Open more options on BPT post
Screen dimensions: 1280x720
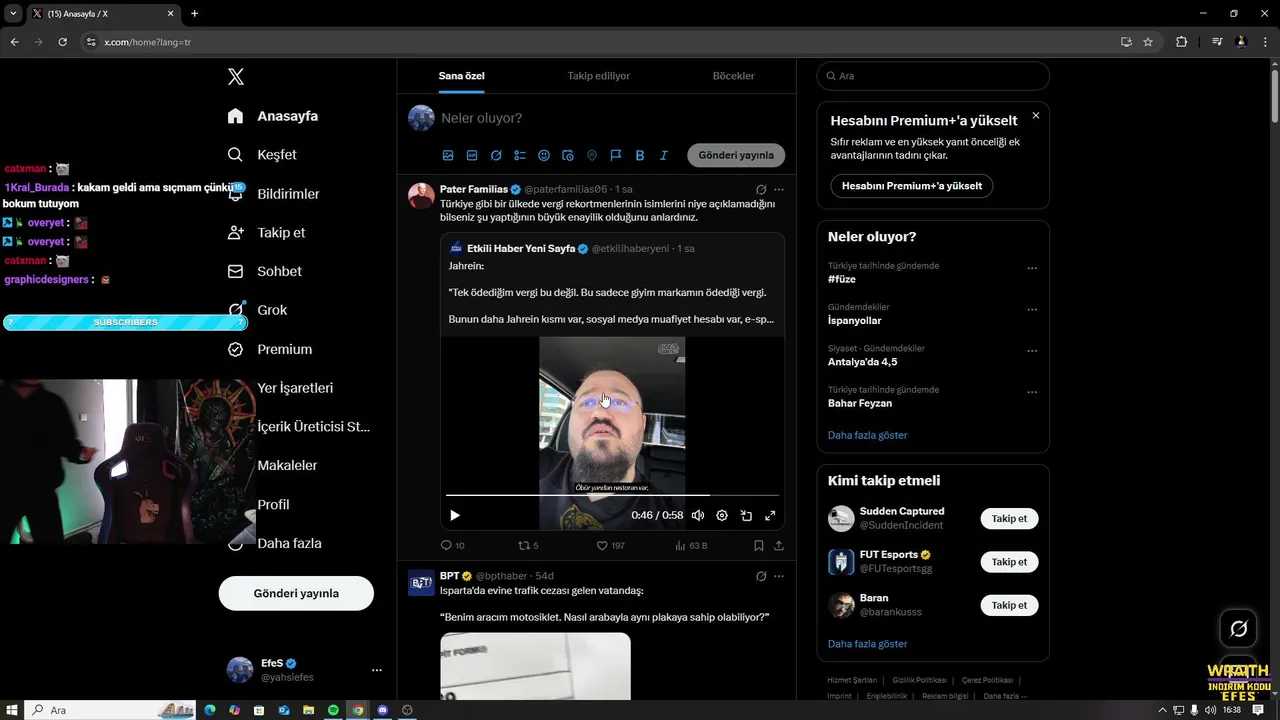click(x=779, y=576)
